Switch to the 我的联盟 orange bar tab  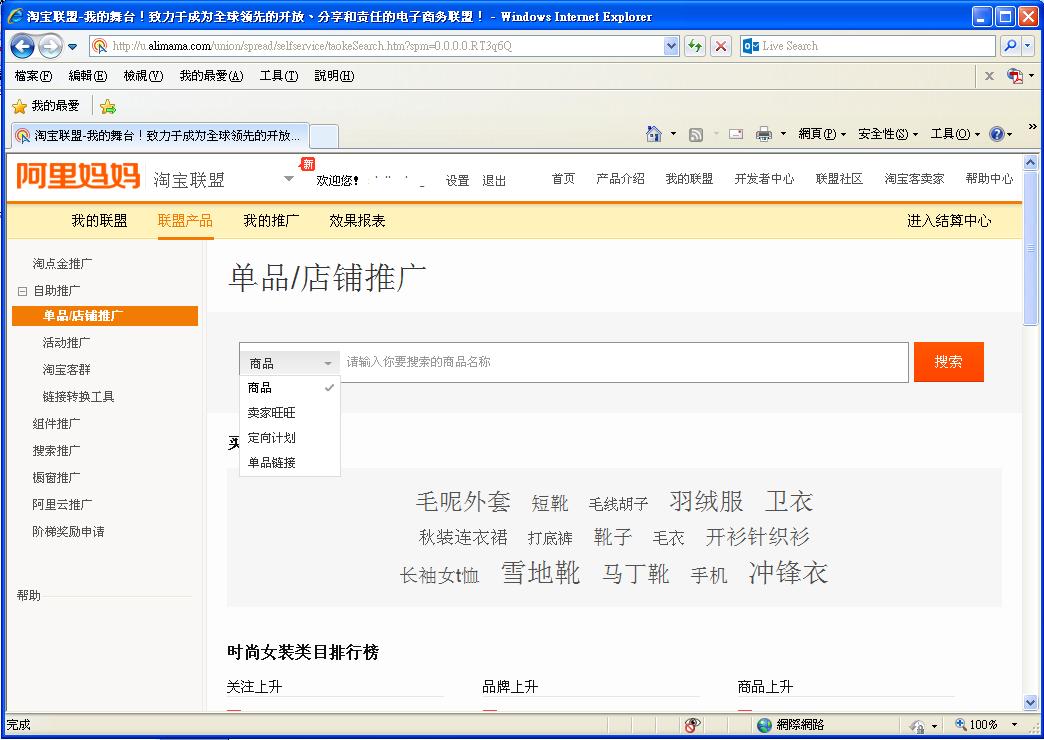pyautogui.click(x=99, y=220)
